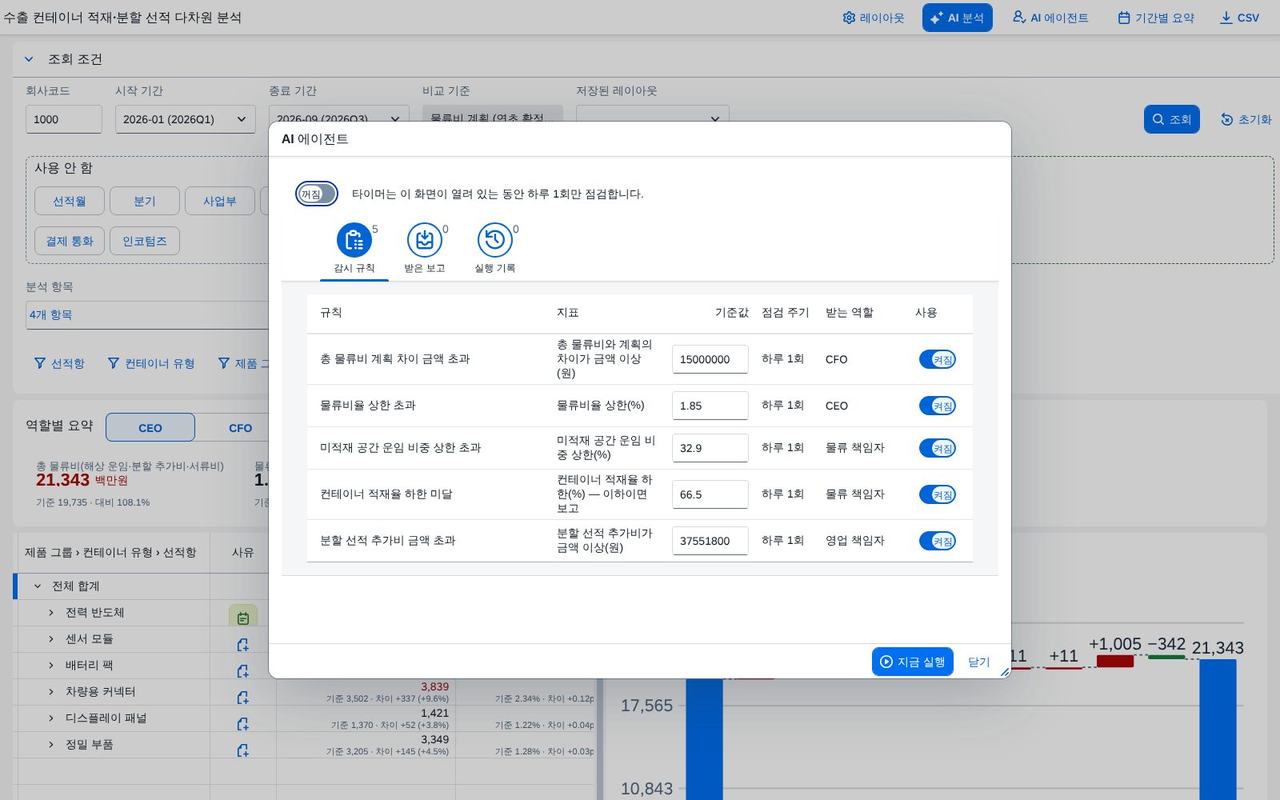Click the 기간별 요약 calendar icon
1280x800 pixels.
[x=1124, y=18]
